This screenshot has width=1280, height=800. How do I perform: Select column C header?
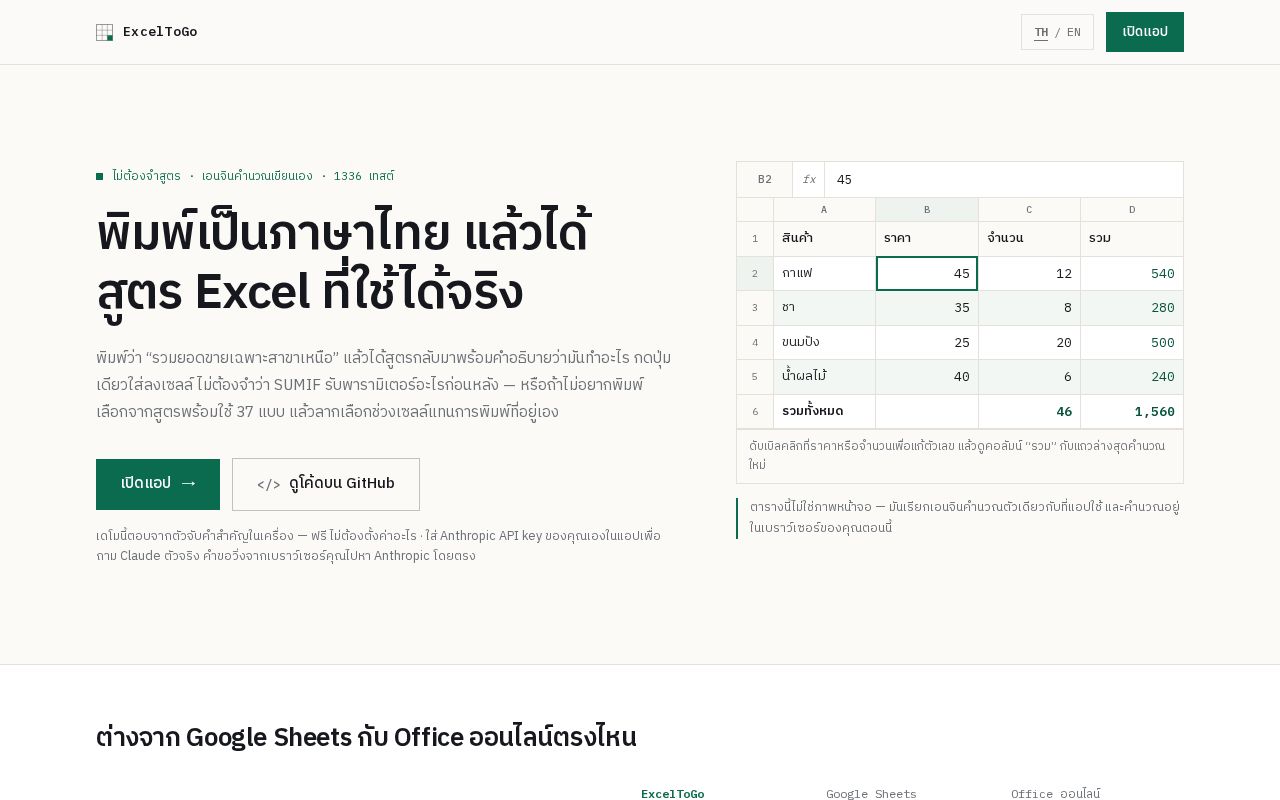[1029, 210]
